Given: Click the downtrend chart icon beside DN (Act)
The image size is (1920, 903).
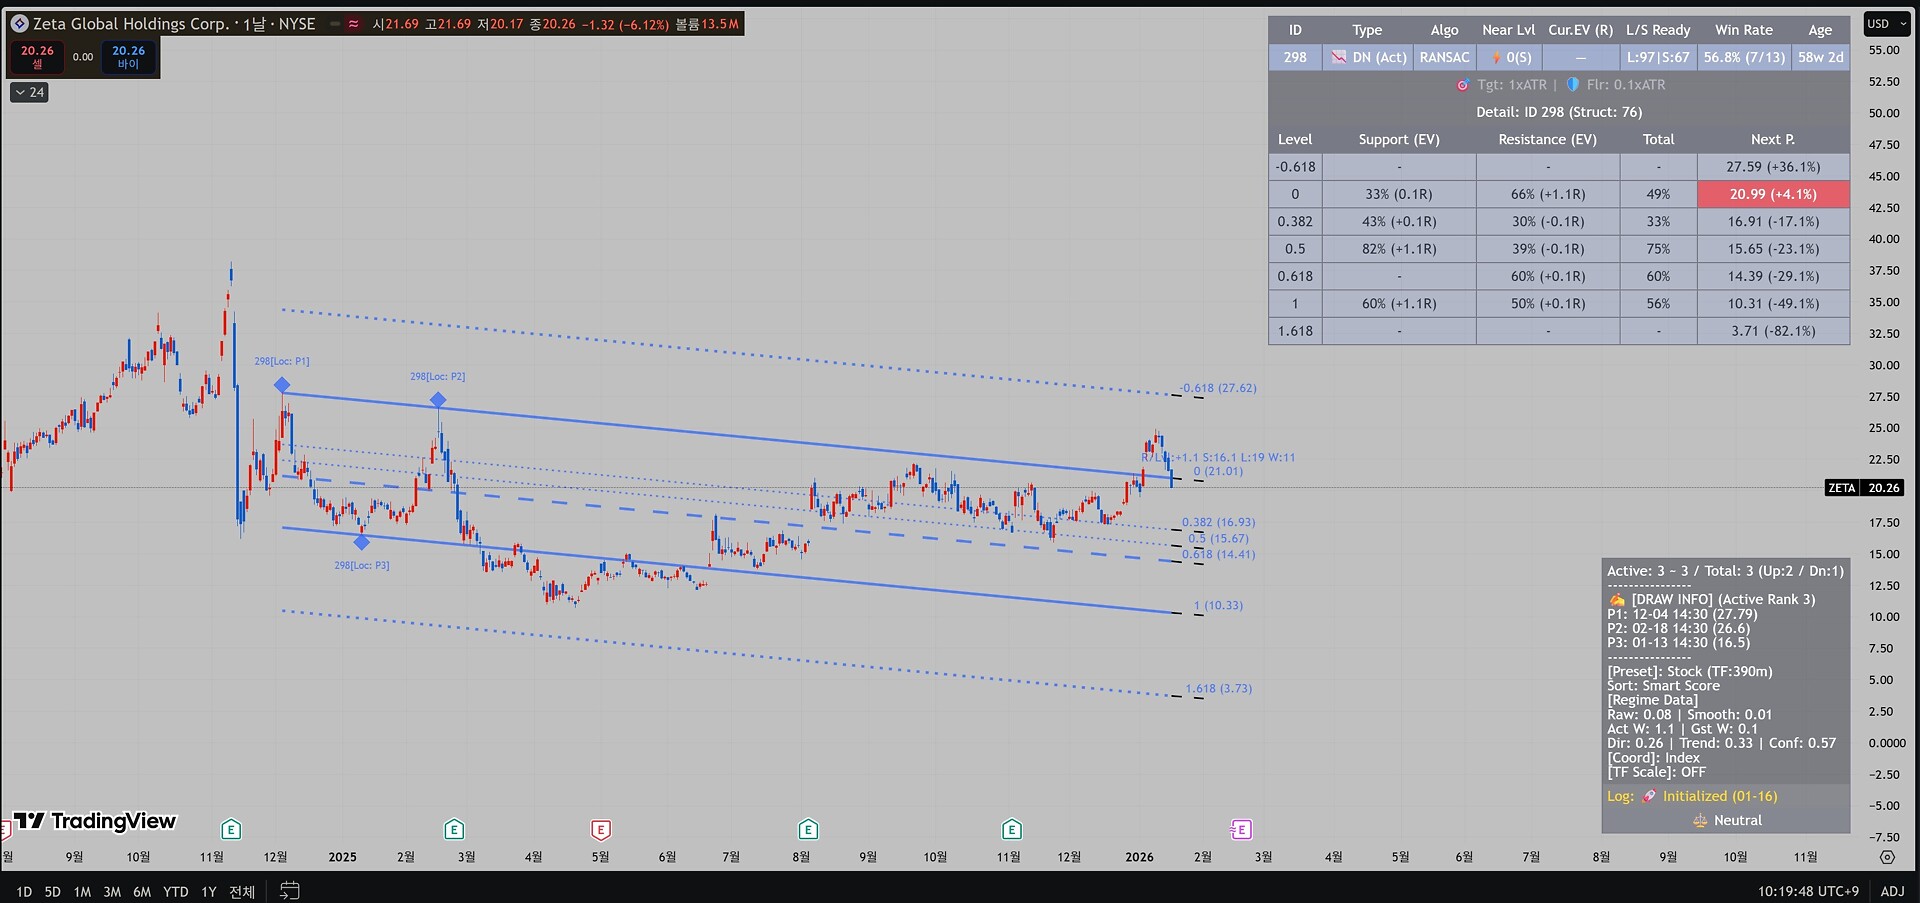Looking at the screenshot, I should click(1339, 57).
